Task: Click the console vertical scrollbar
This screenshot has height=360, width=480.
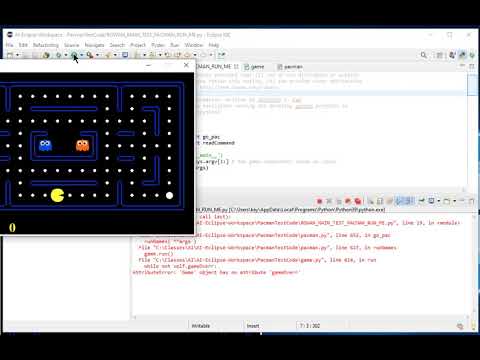Action: point(474,263)
